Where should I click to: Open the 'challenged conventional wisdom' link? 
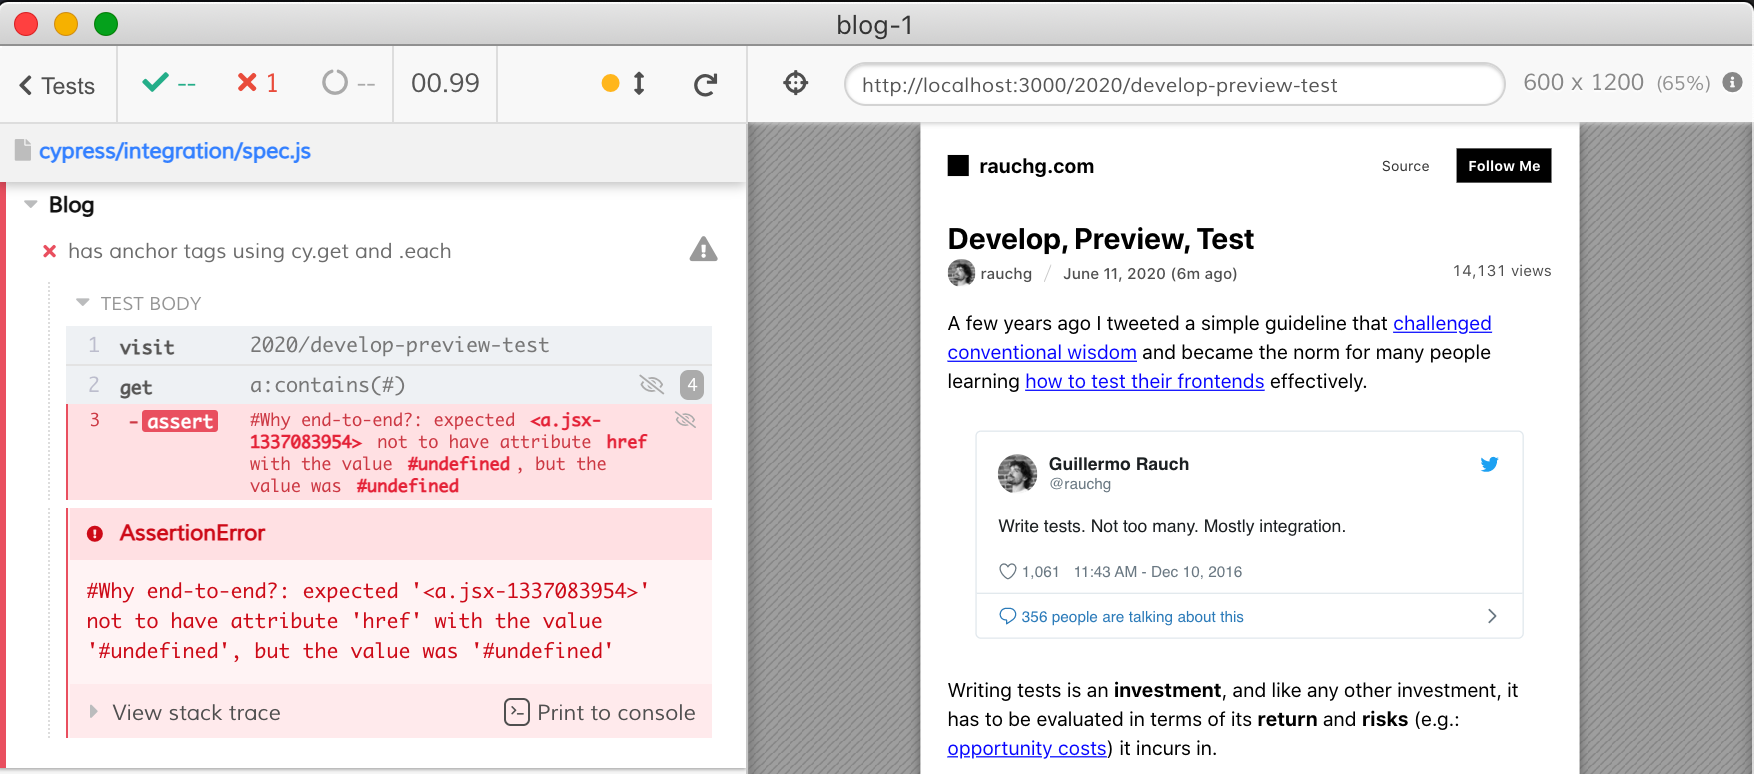[1442, 323]
